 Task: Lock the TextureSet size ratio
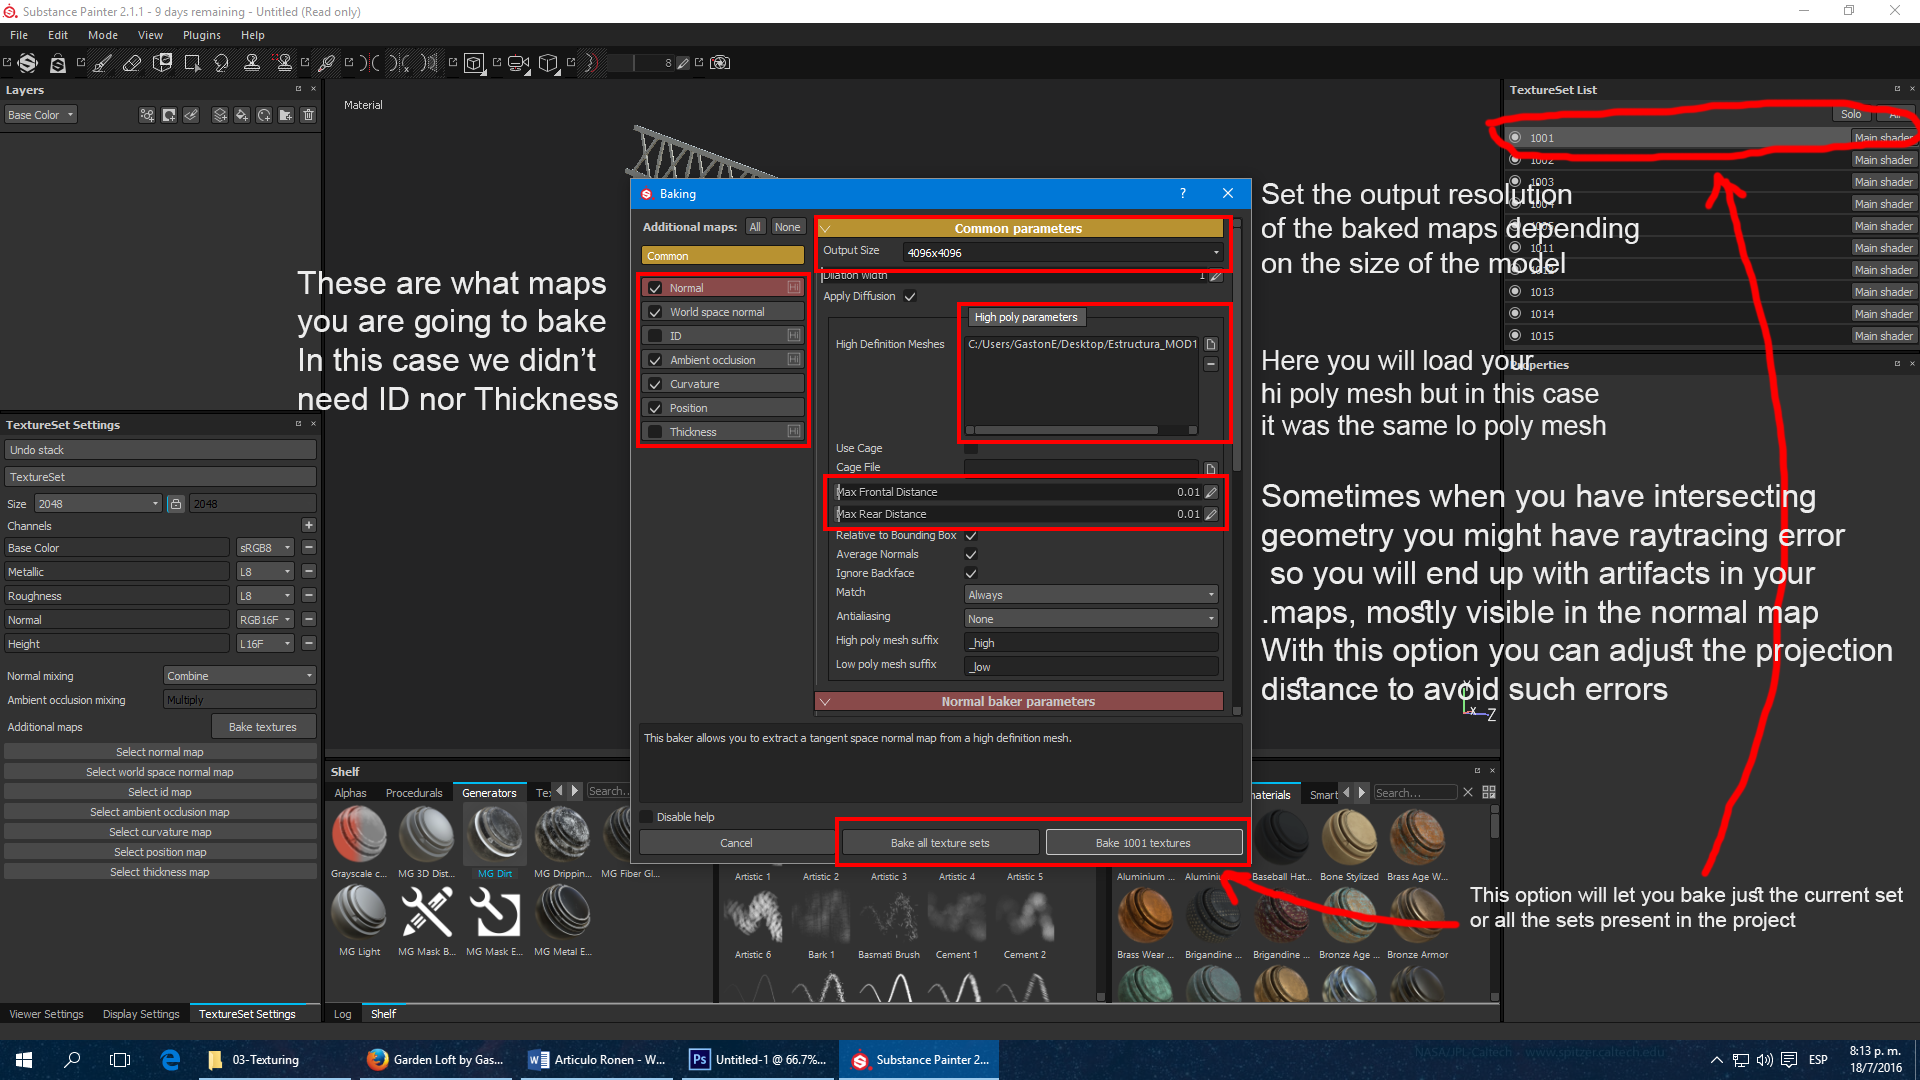(176, 504)
